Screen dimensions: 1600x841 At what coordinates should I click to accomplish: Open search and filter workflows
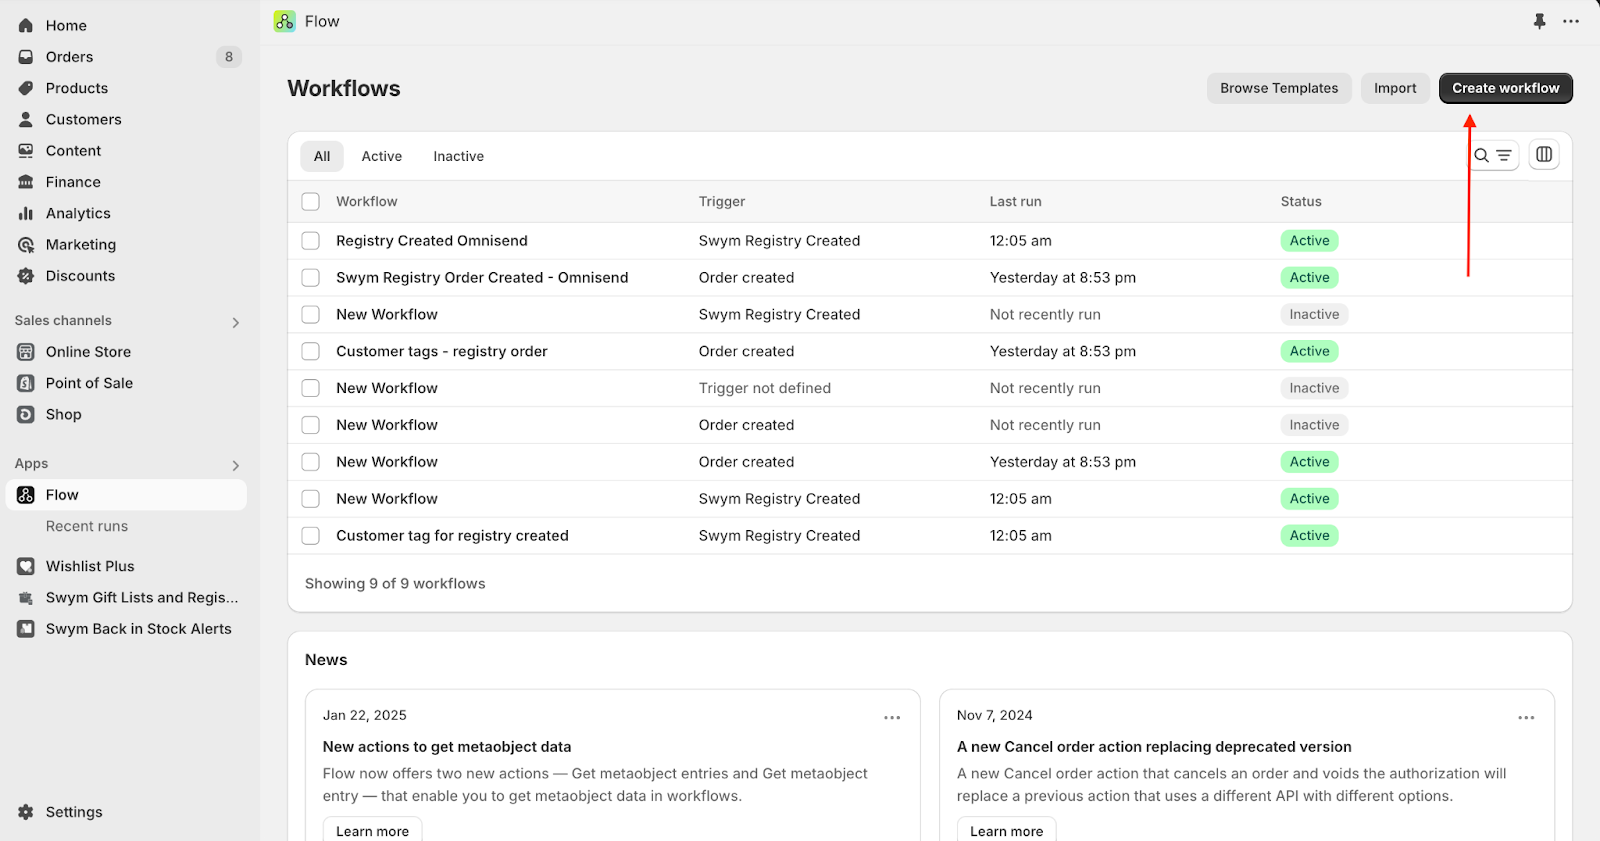pyautogui.click(x=1493, y=155)
